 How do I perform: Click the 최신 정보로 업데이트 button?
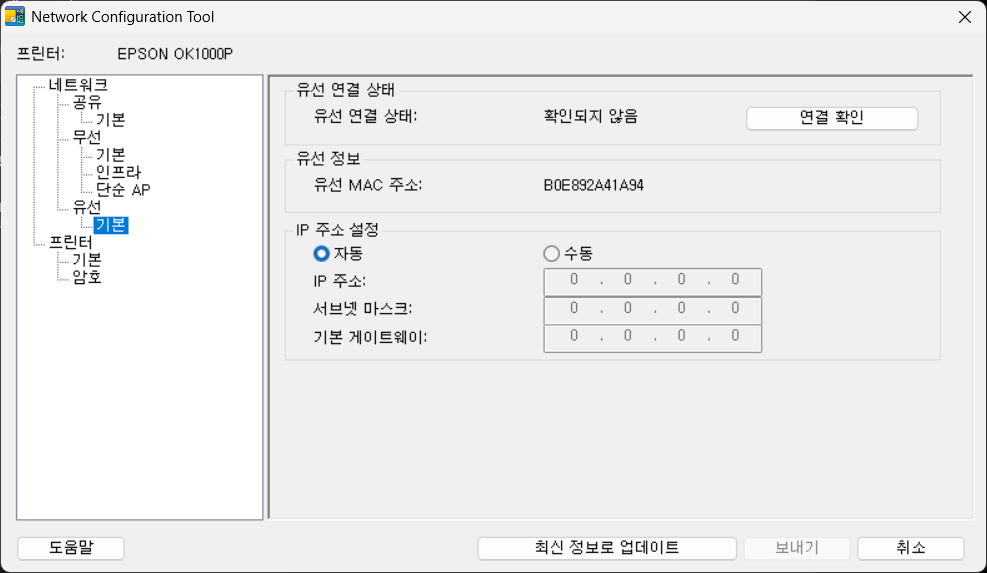[x=607, y=548]
